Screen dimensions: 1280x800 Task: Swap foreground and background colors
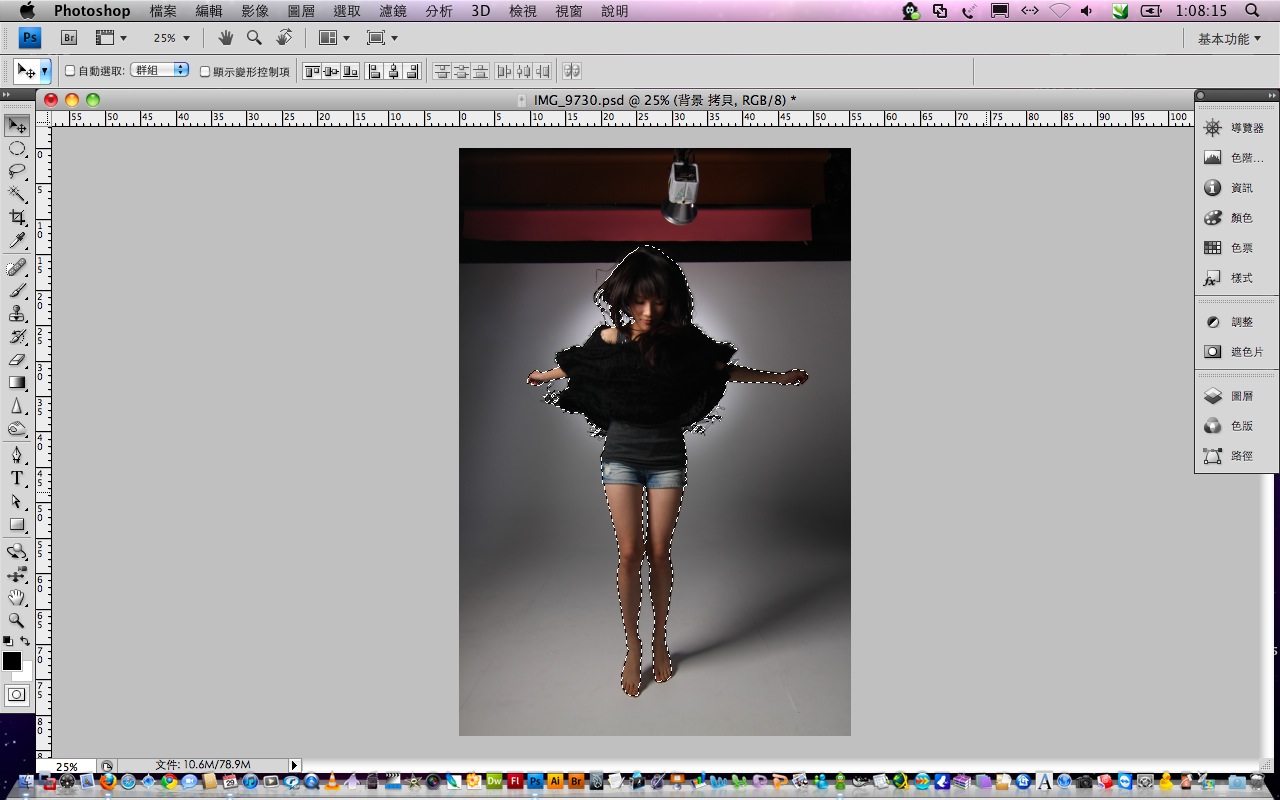coord(25,641)
